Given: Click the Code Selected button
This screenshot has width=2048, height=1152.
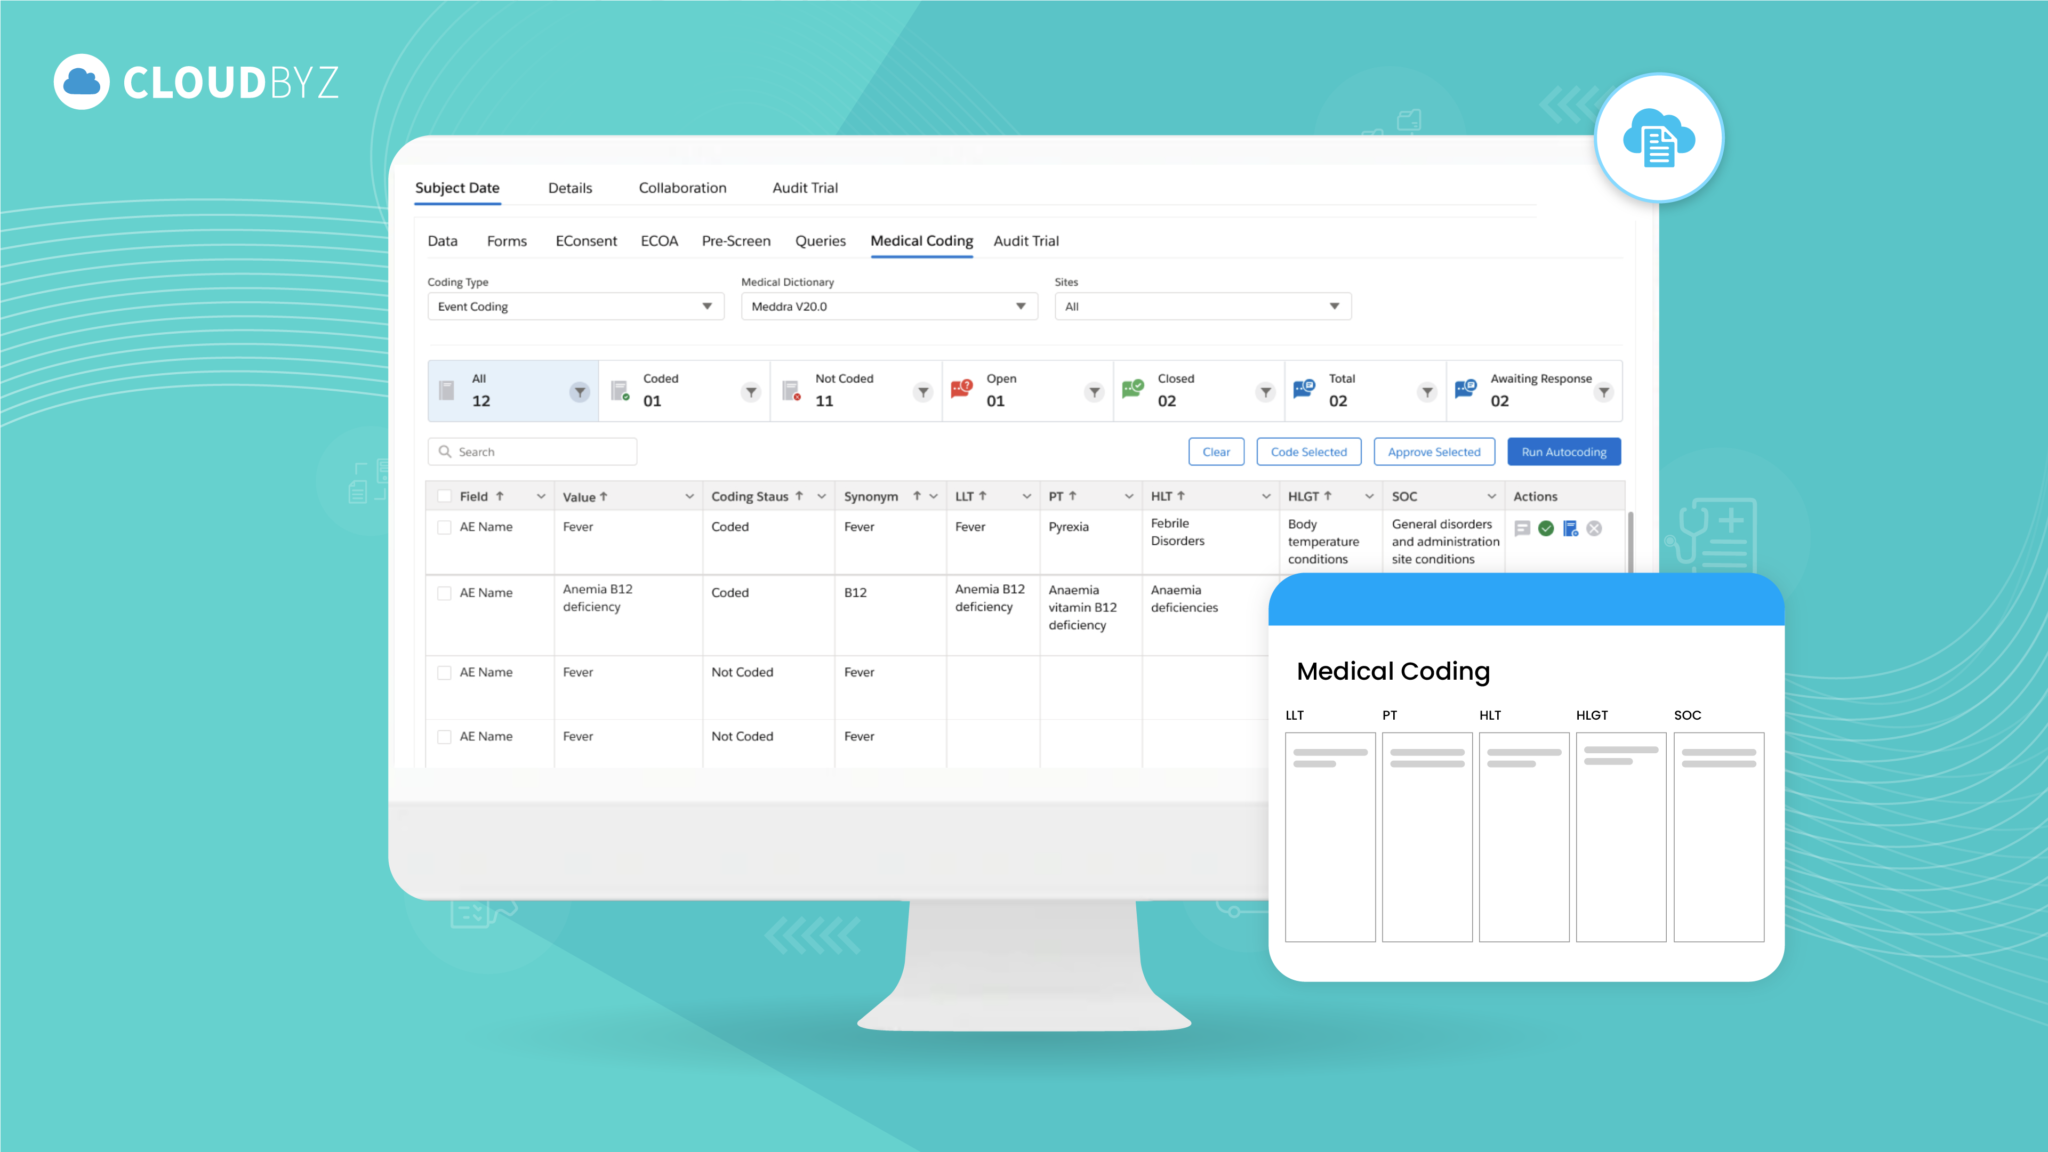Looking at the screenshot, I should 1308,452.
